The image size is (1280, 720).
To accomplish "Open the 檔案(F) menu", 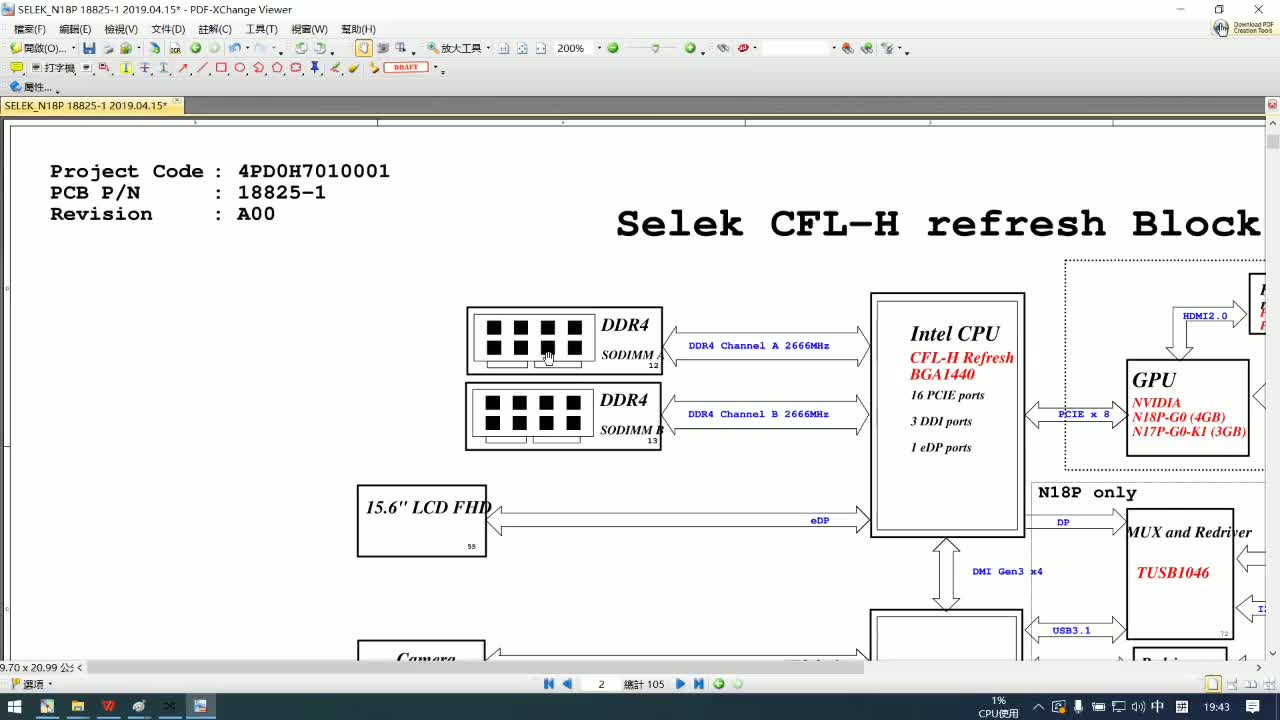I will [x=29, y=29].
